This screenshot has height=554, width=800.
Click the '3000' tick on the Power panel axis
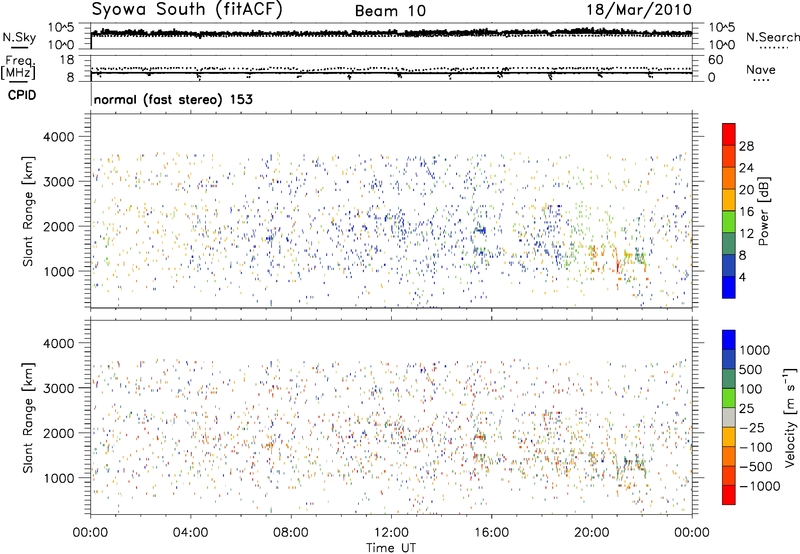[x=59, y=182]
